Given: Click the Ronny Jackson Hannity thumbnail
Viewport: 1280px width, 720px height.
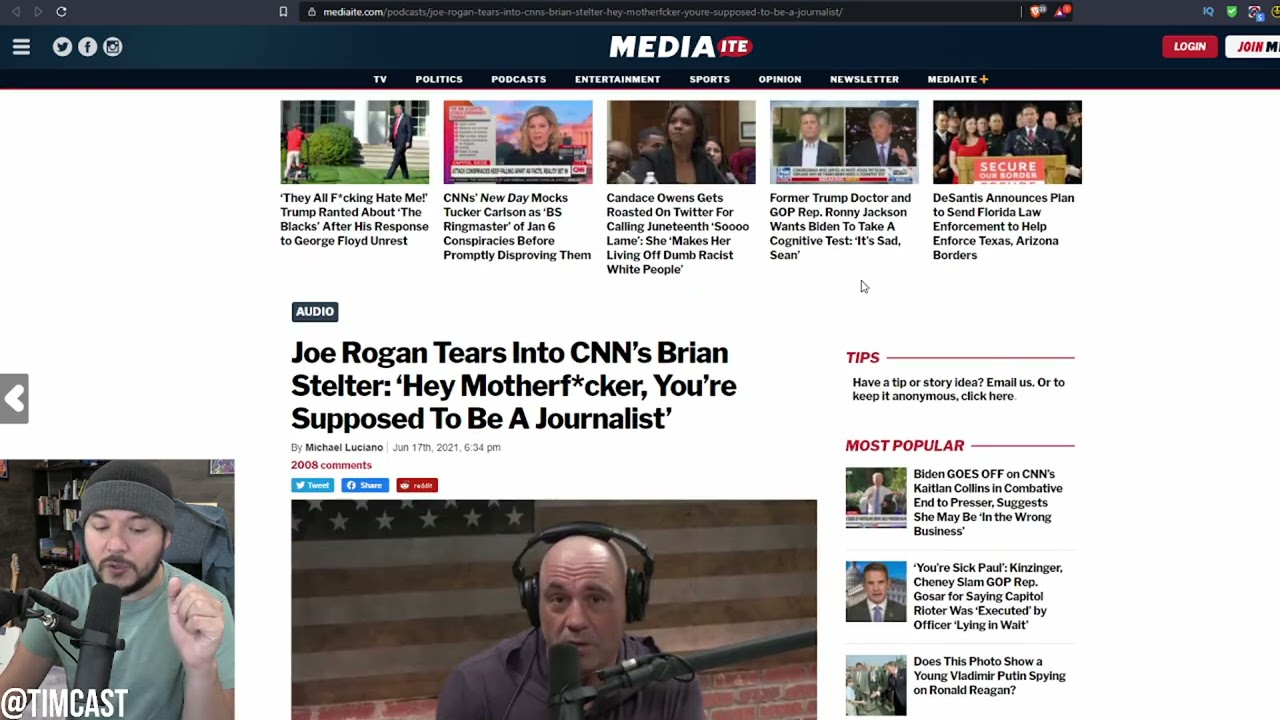Looking at the screenshot, I should point(843,142).
